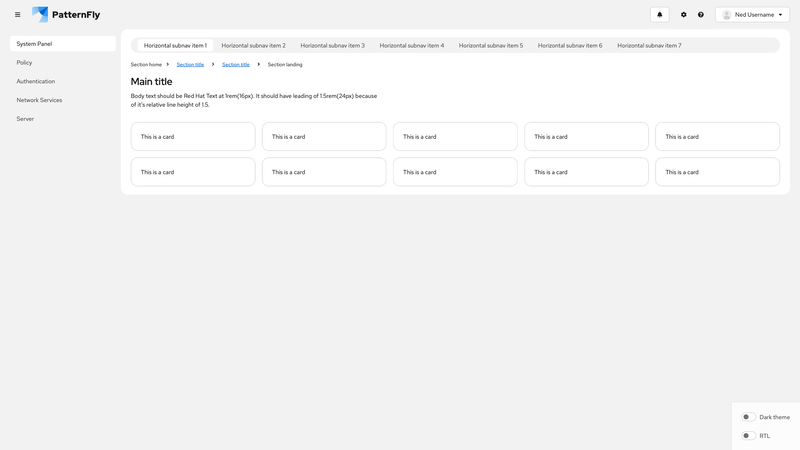Click the first Section title breadcrumb link

pyautogui.click(x=190, y=64)
